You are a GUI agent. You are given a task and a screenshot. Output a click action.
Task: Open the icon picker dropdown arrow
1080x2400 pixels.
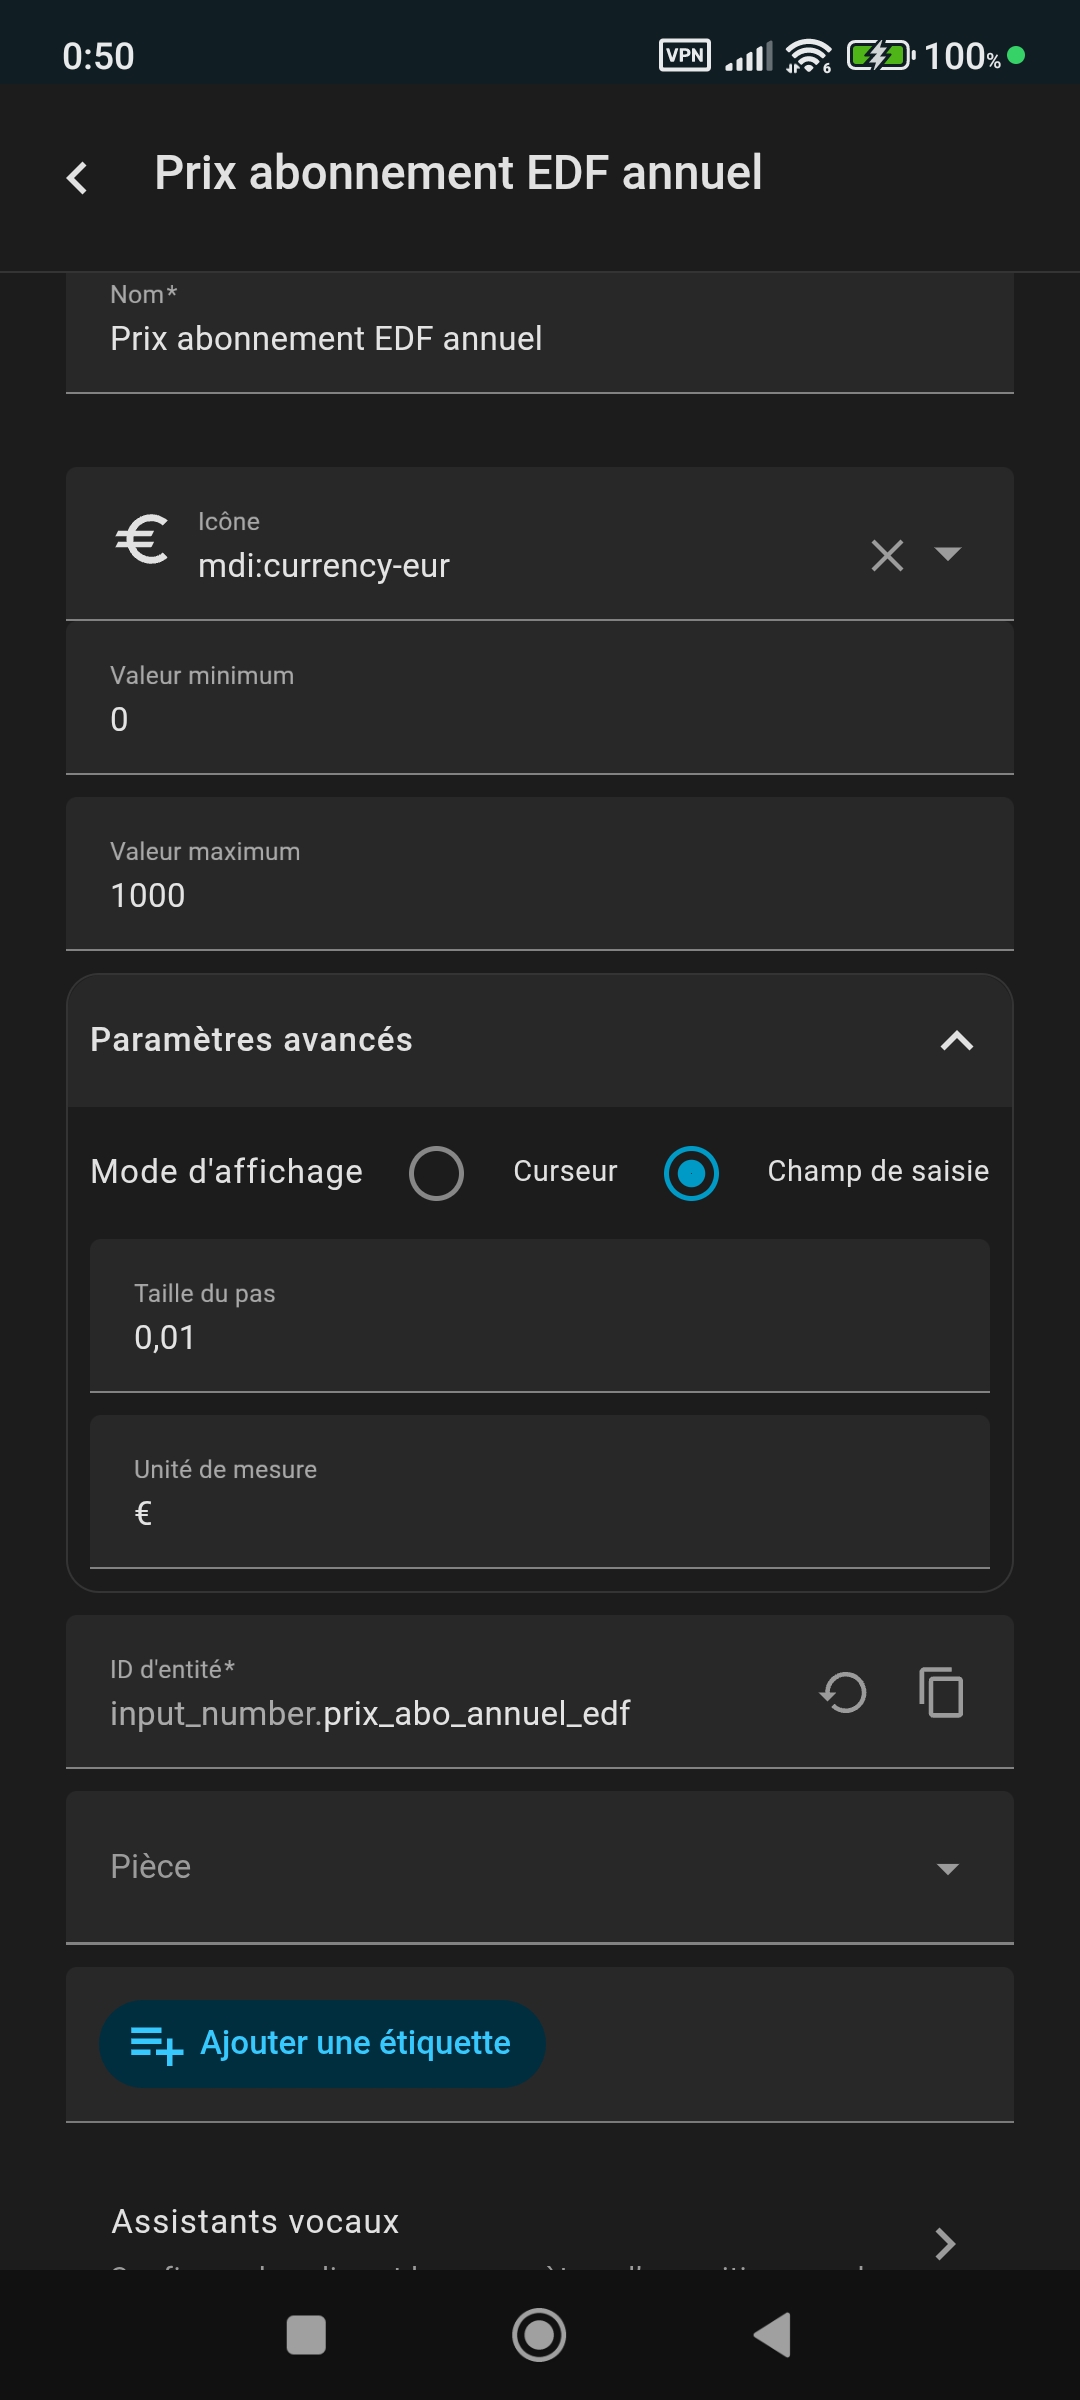tap(947, 554)
